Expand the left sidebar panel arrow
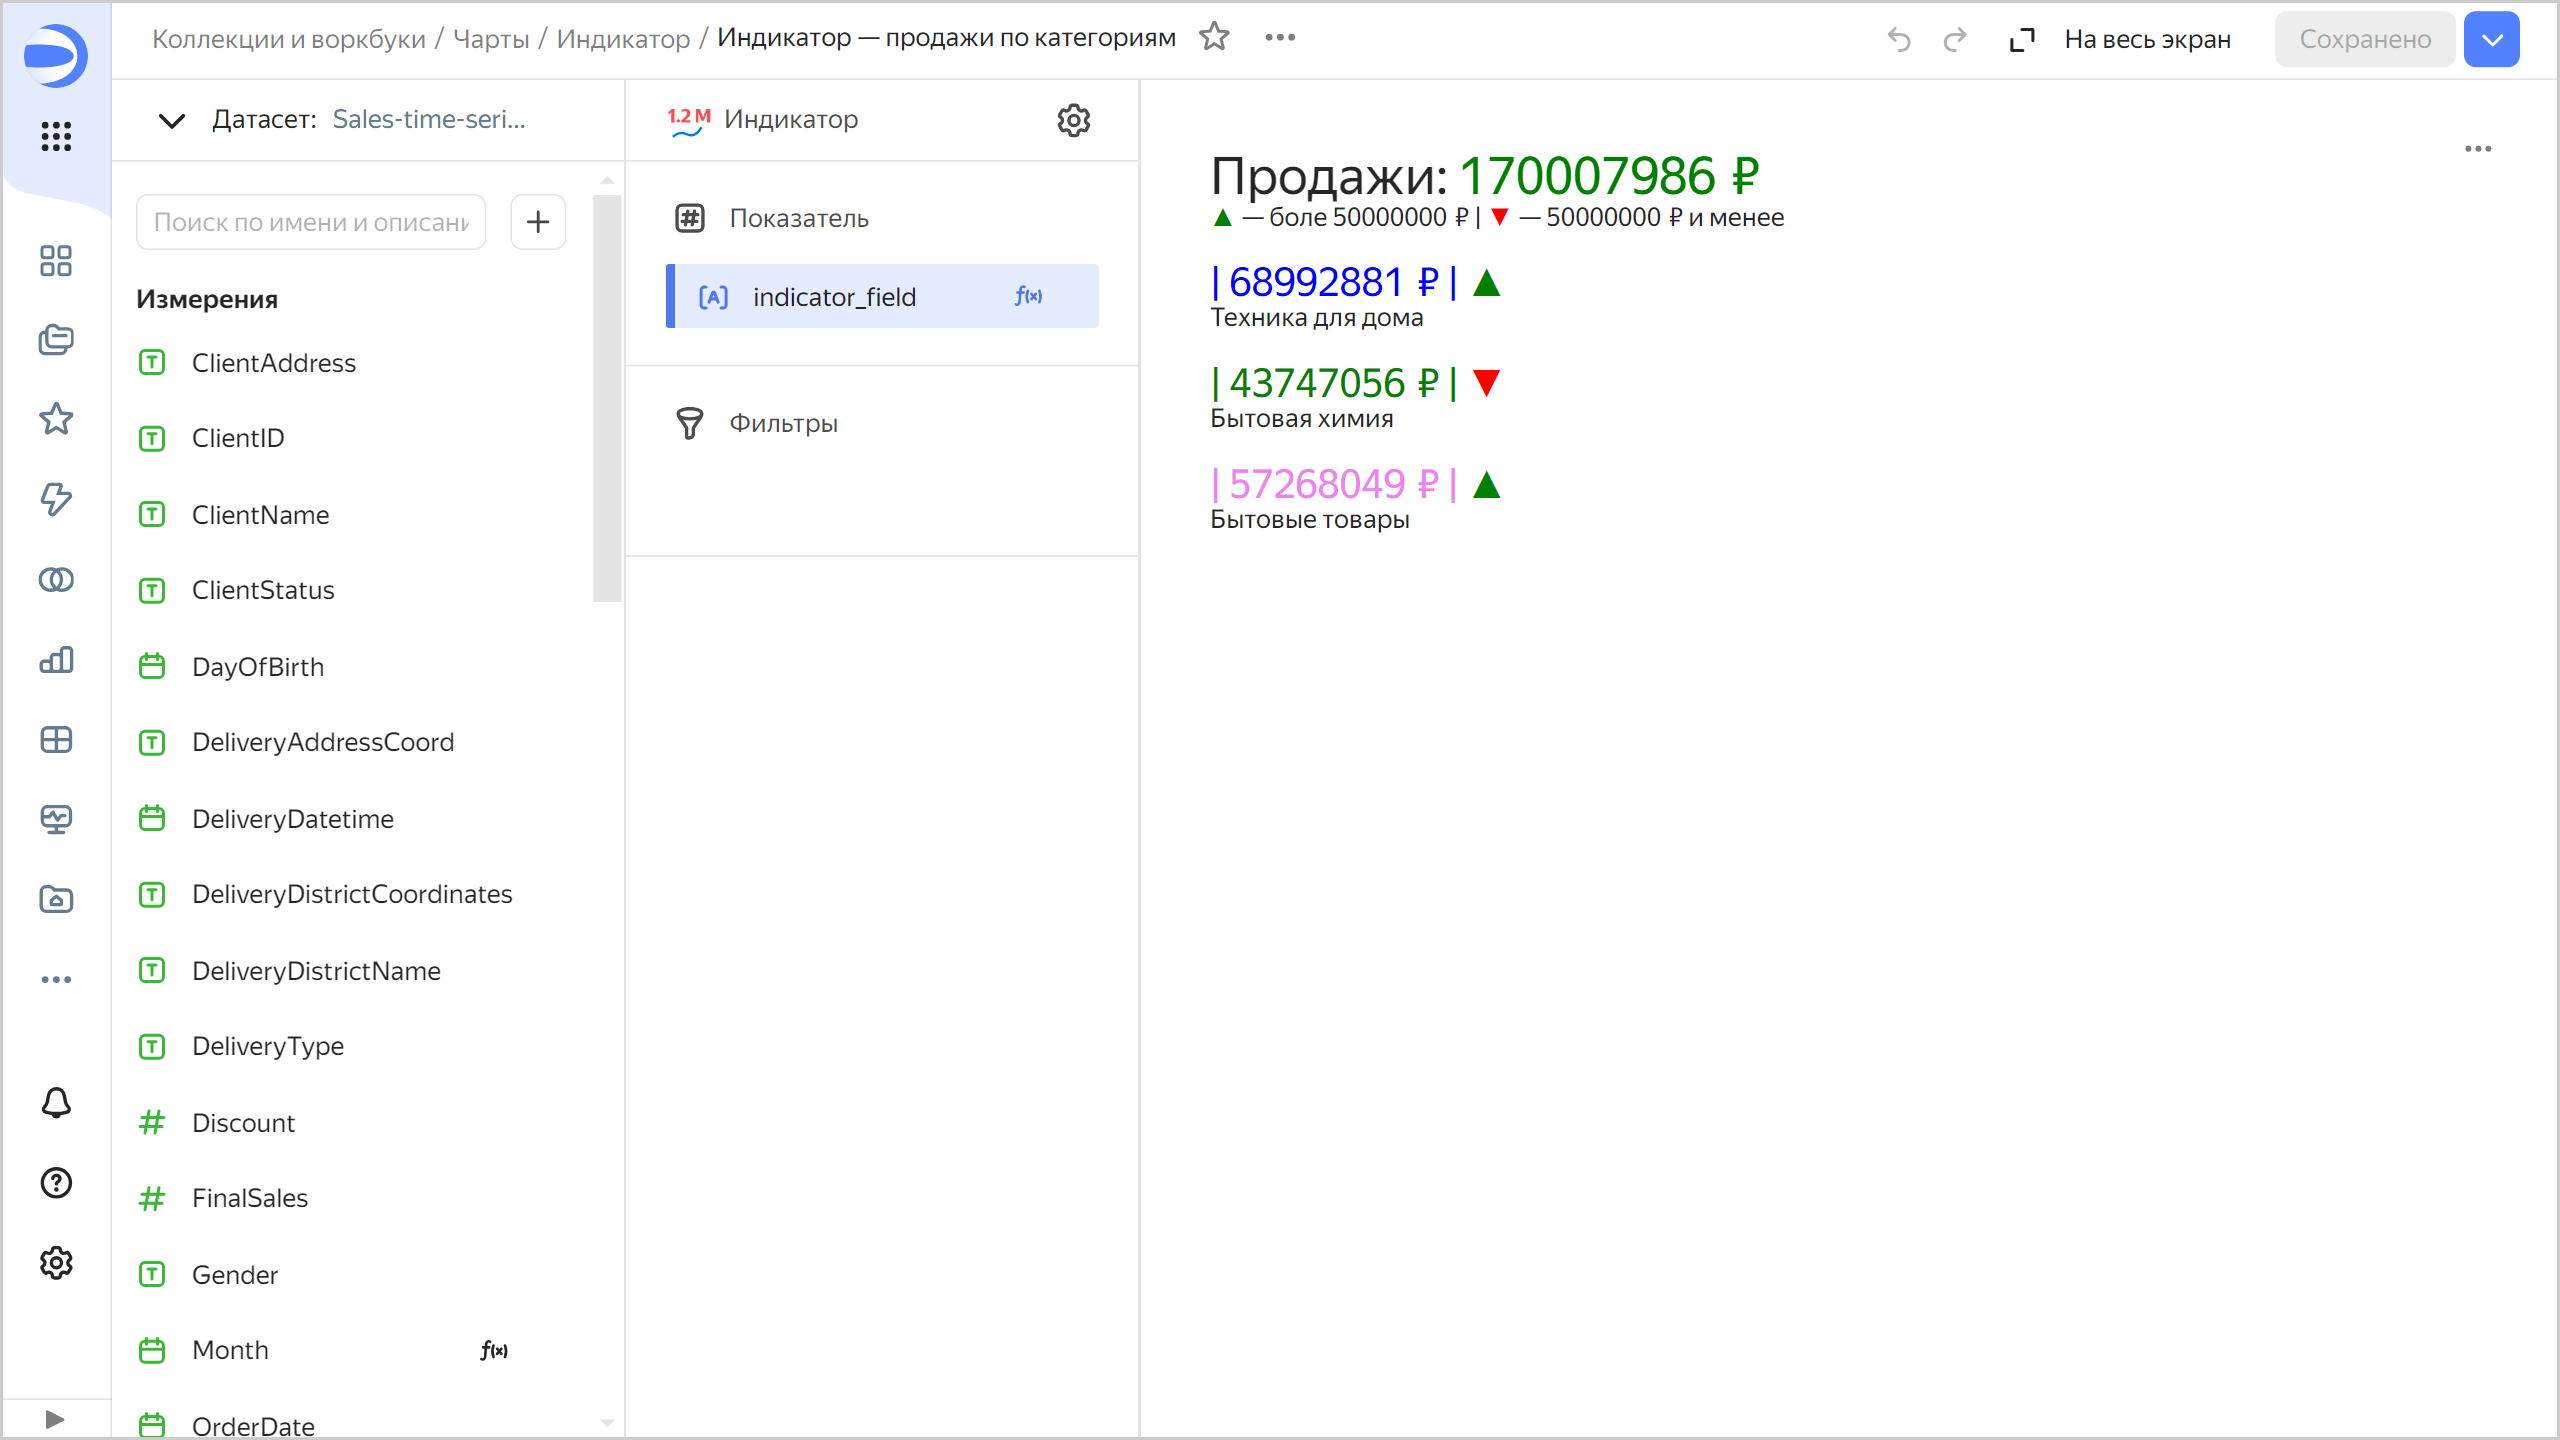The width and height of the screenshot is (2560, 1440). (55, 1419)
